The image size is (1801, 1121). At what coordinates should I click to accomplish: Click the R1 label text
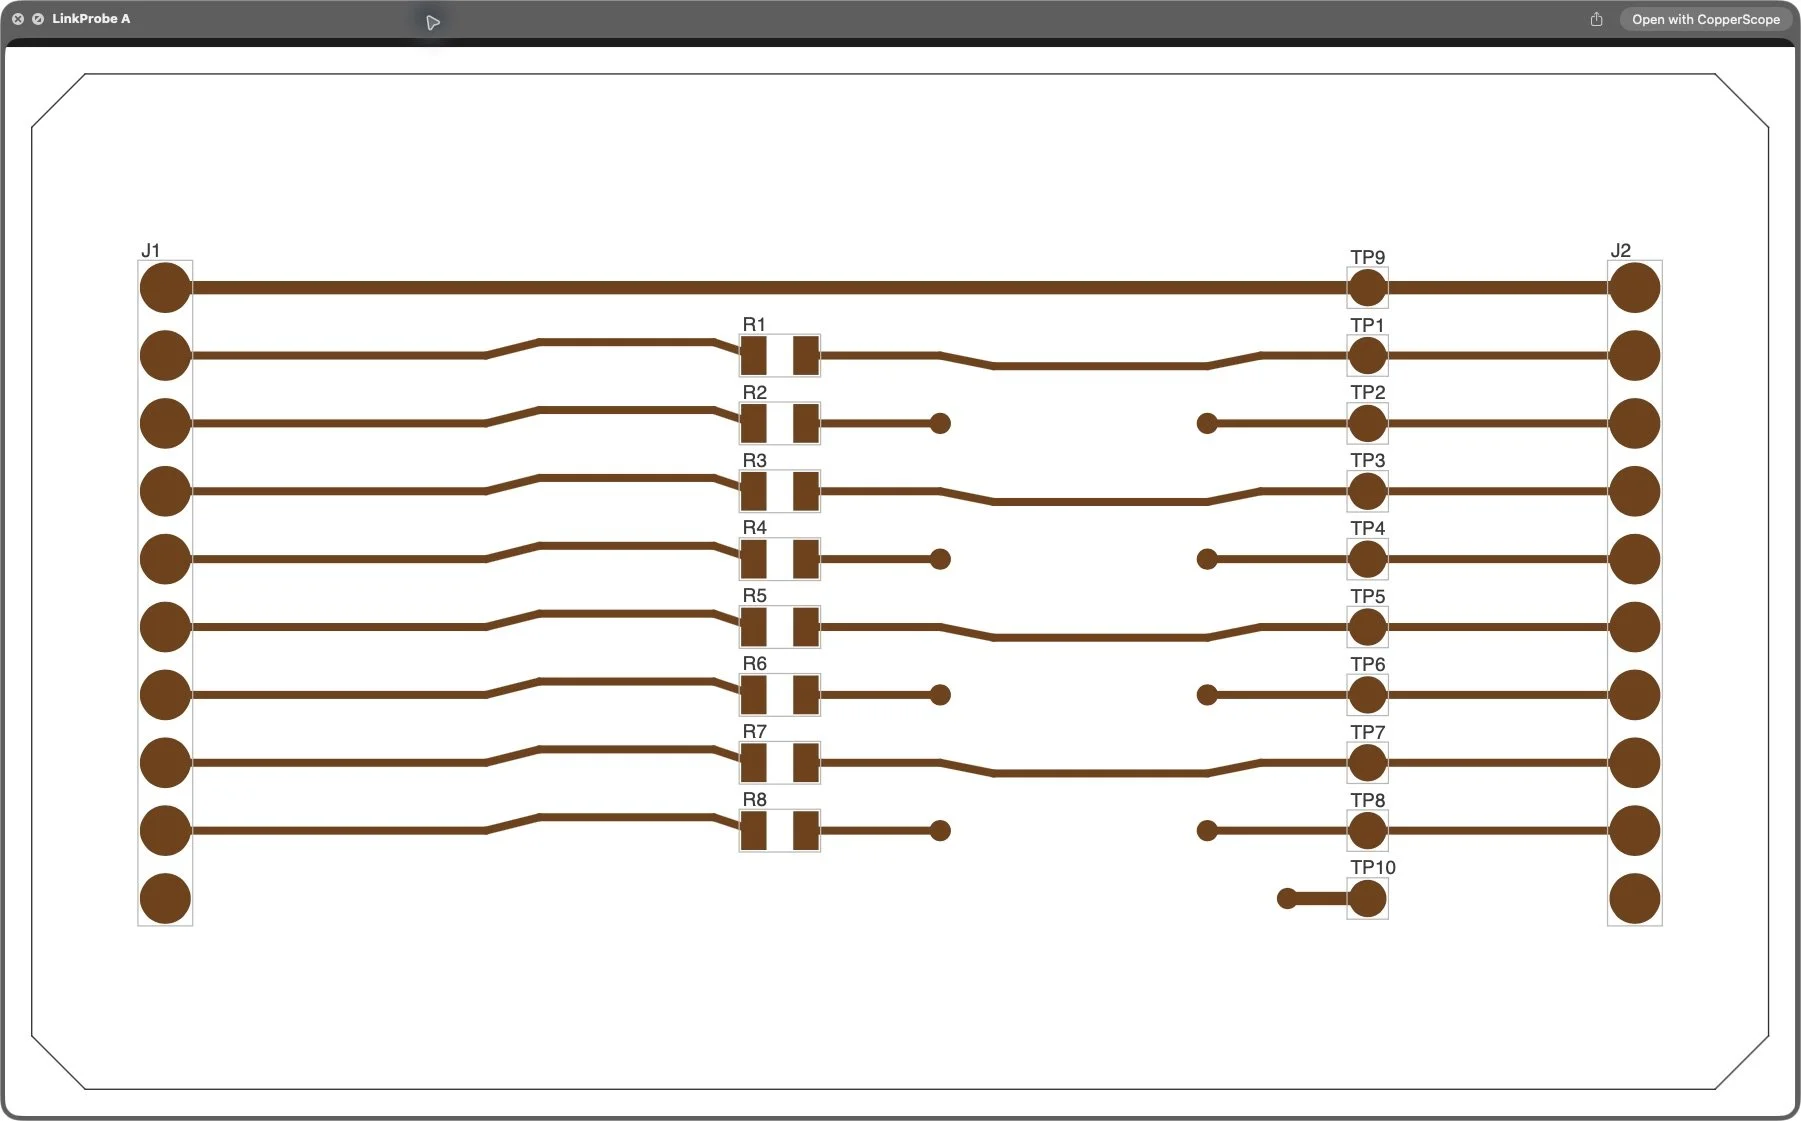tap(754, 325)
